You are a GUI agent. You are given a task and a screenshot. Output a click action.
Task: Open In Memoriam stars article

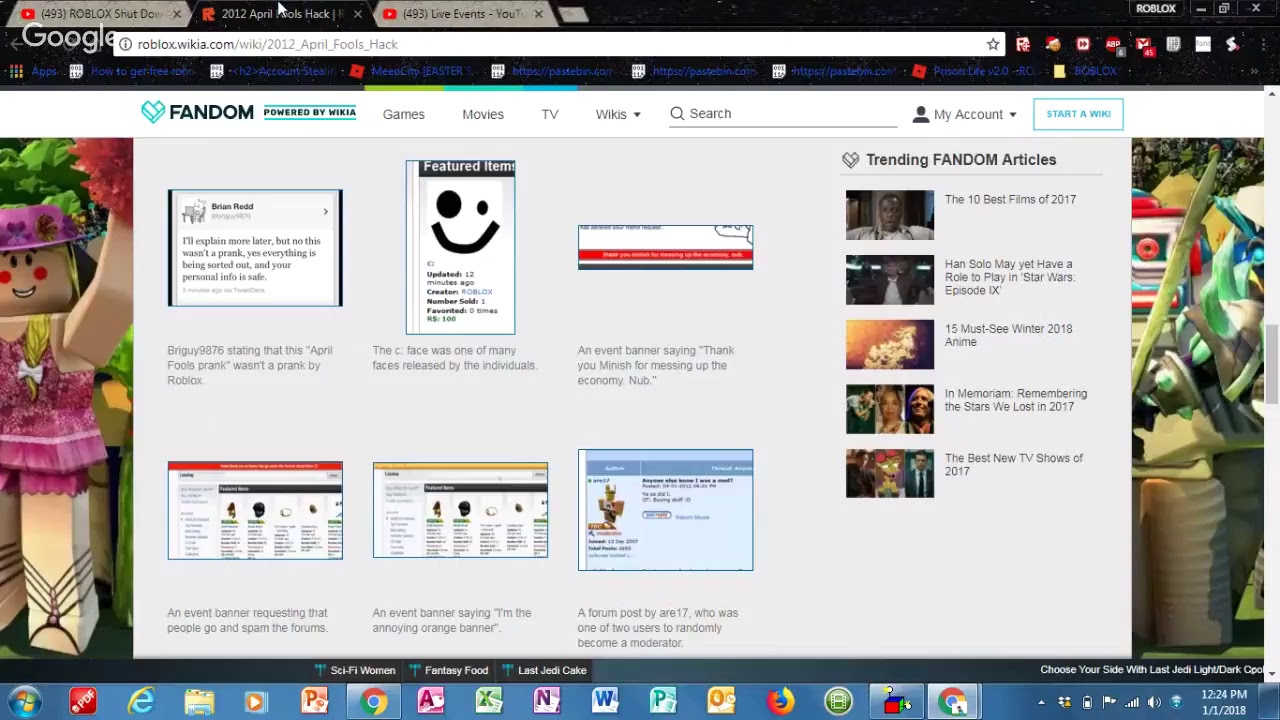coord(1015,400)
